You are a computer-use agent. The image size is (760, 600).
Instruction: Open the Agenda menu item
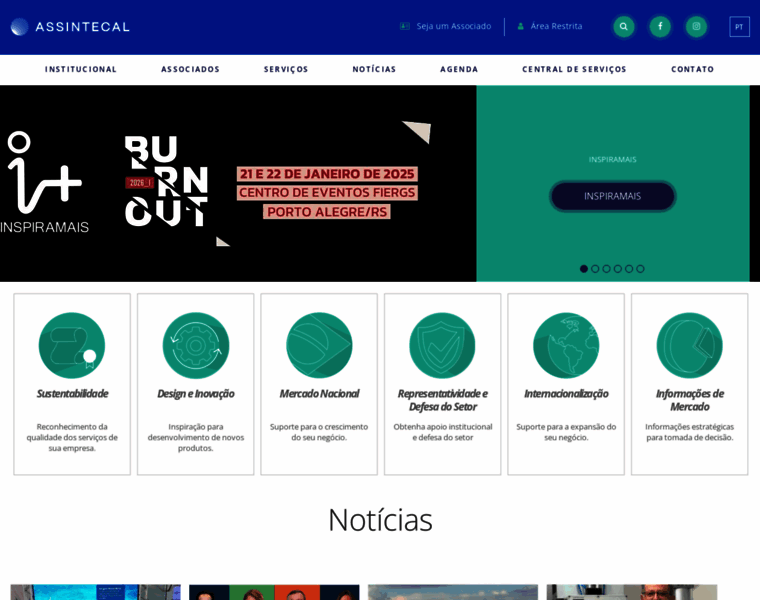tap(459, 69)
